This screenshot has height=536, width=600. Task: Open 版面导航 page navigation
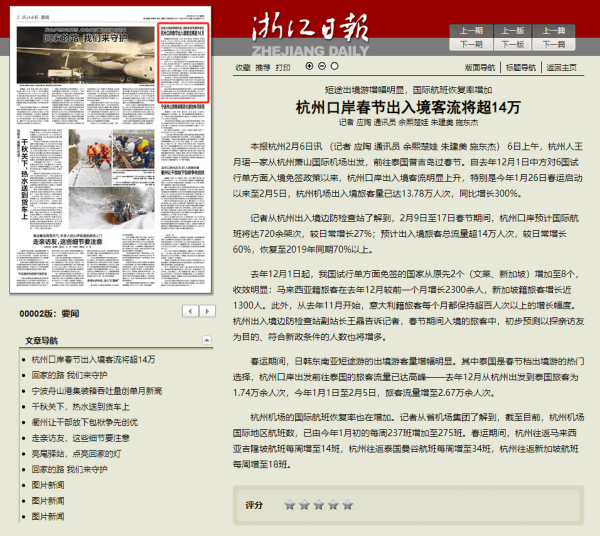click(x=480, y=68)
